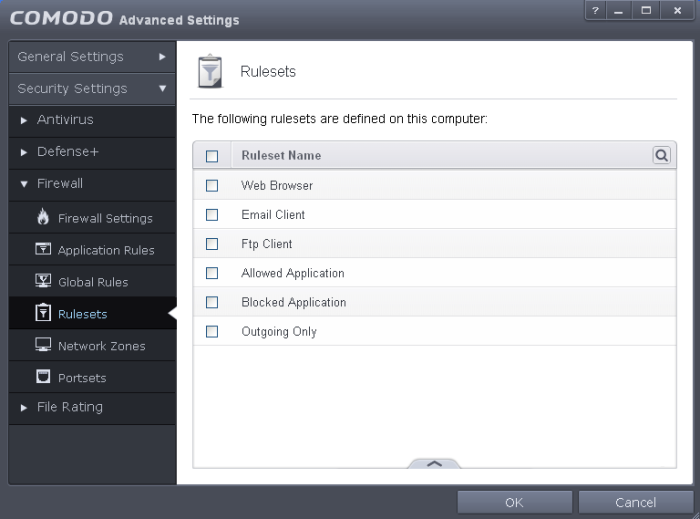Viewport: 700px width, 519px height.
Task: Expand the File Rating section
Action: click(x=69, y=408)
